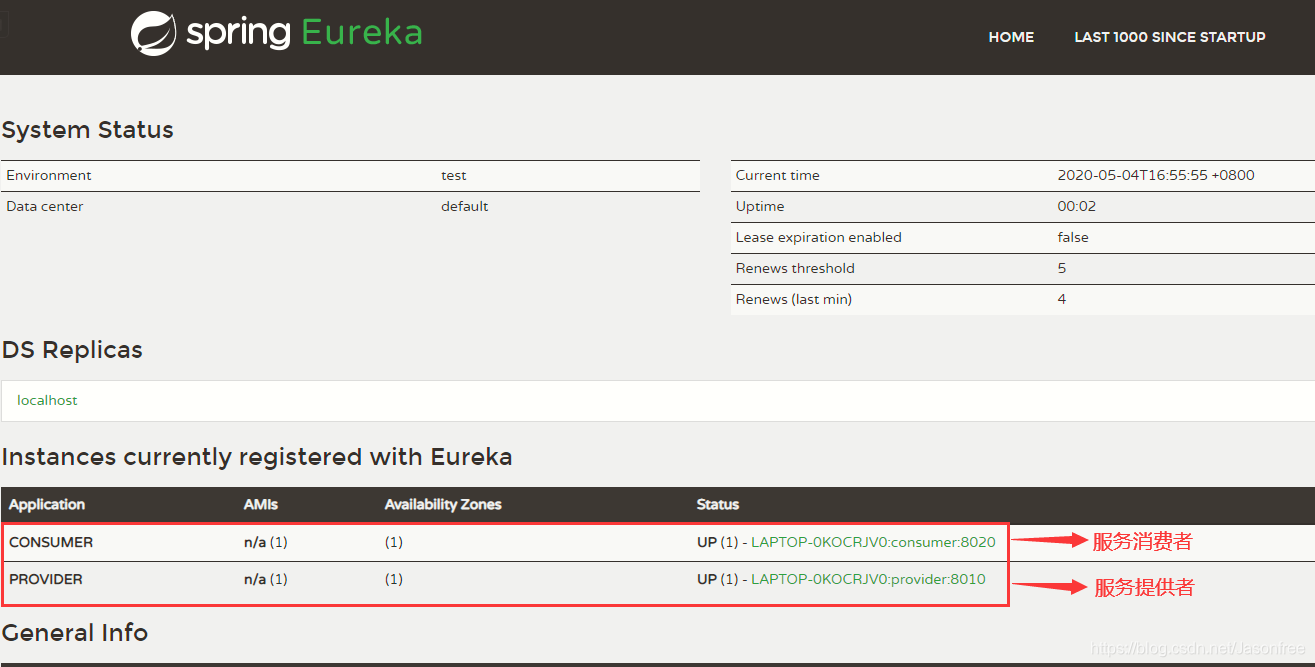Select the Current time label

click(778, 175)
